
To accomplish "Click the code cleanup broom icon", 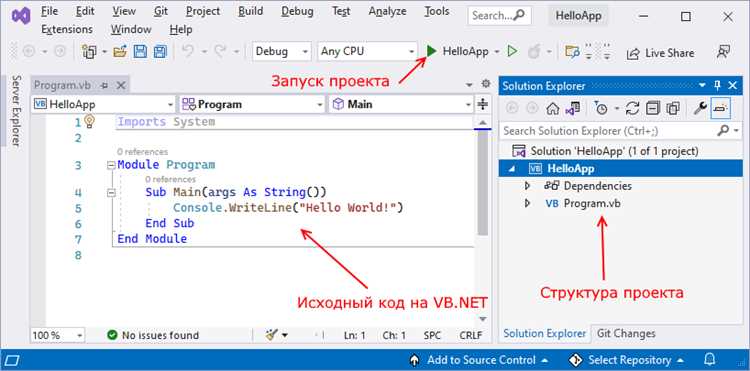I will 272,335.
